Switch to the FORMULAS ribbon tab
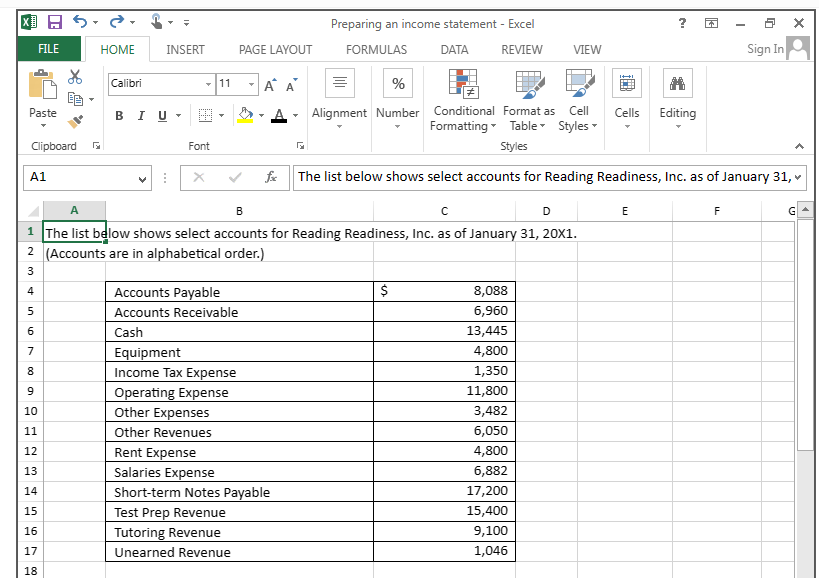819x578 pixels. click(376, 48)
